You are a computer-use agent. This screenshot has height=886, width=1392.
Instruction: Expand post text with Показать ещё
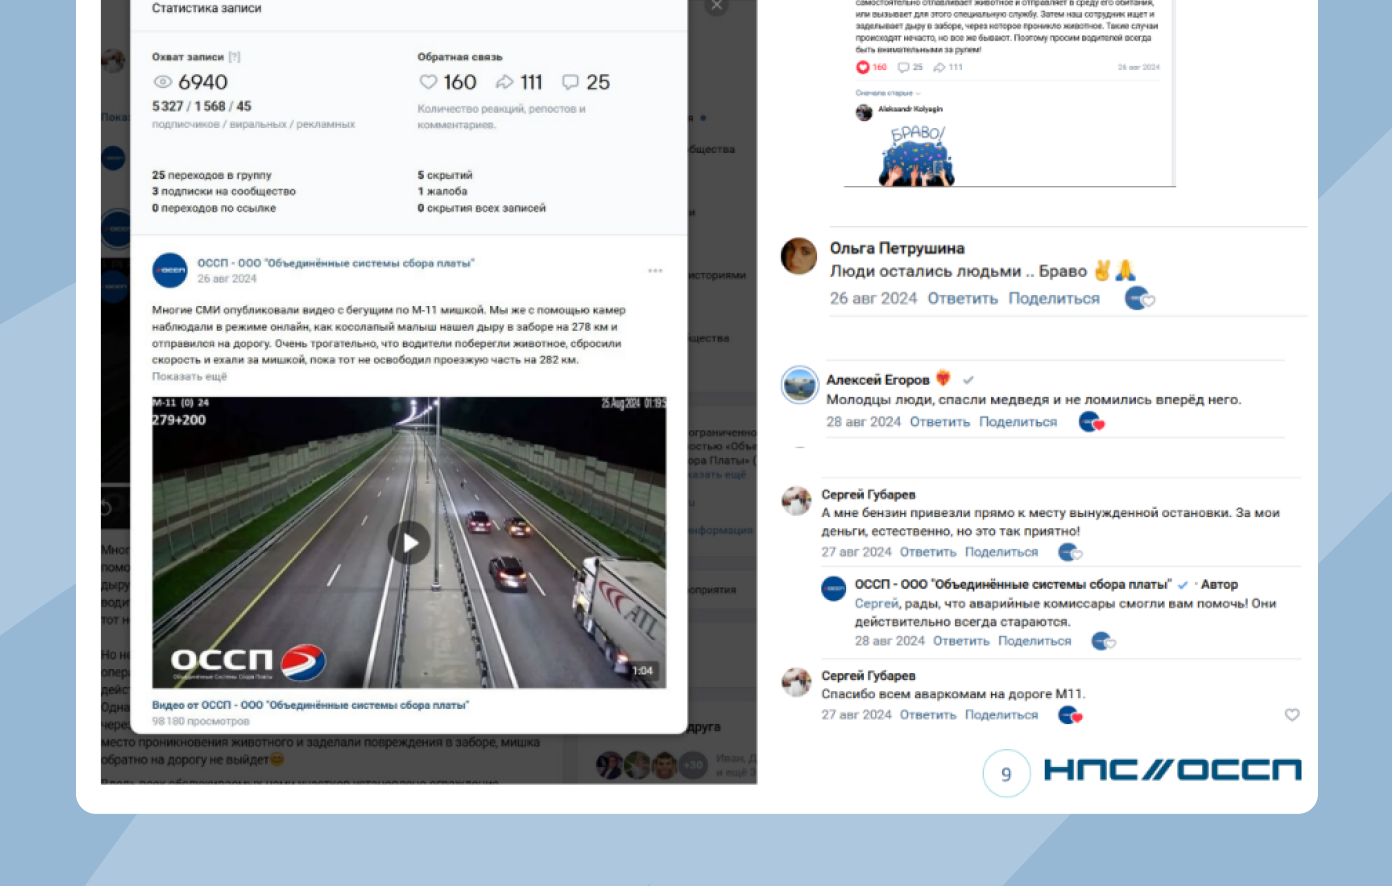pos(189,377)
